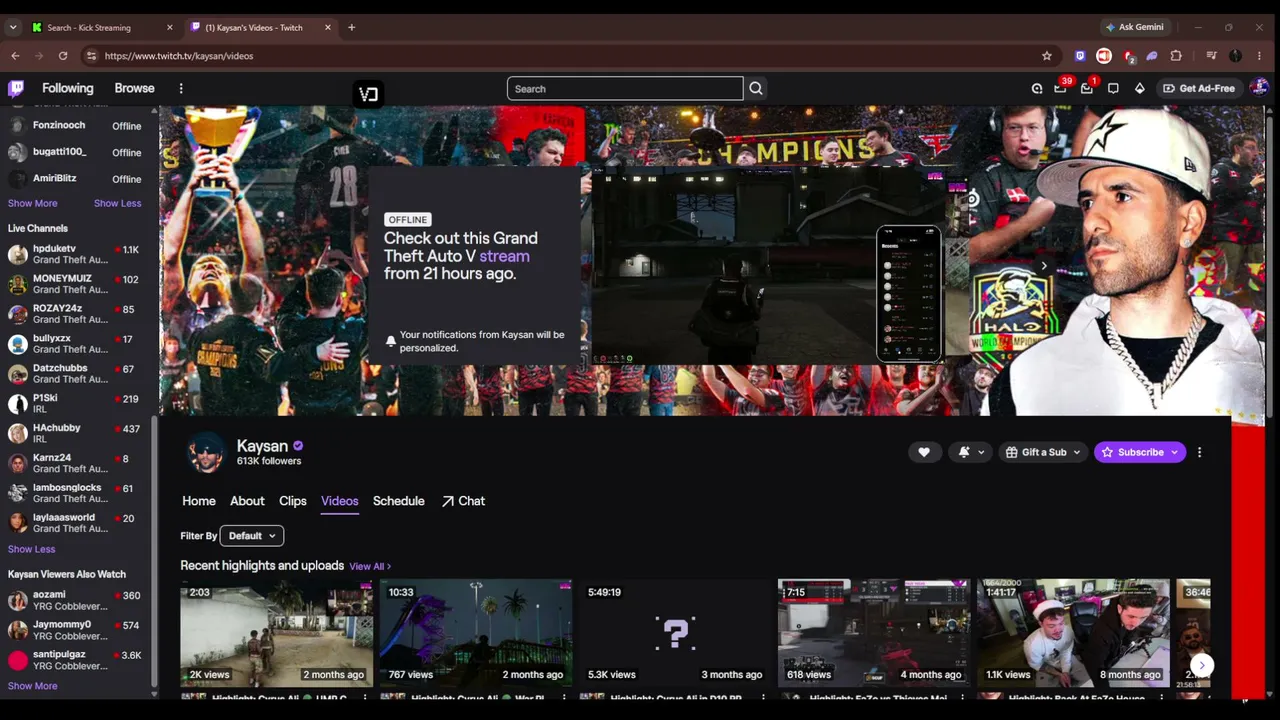This screenshot has width=1280, height=720.
Task: Click the extension icon with 2 badge
Action: pos(1129,56)
